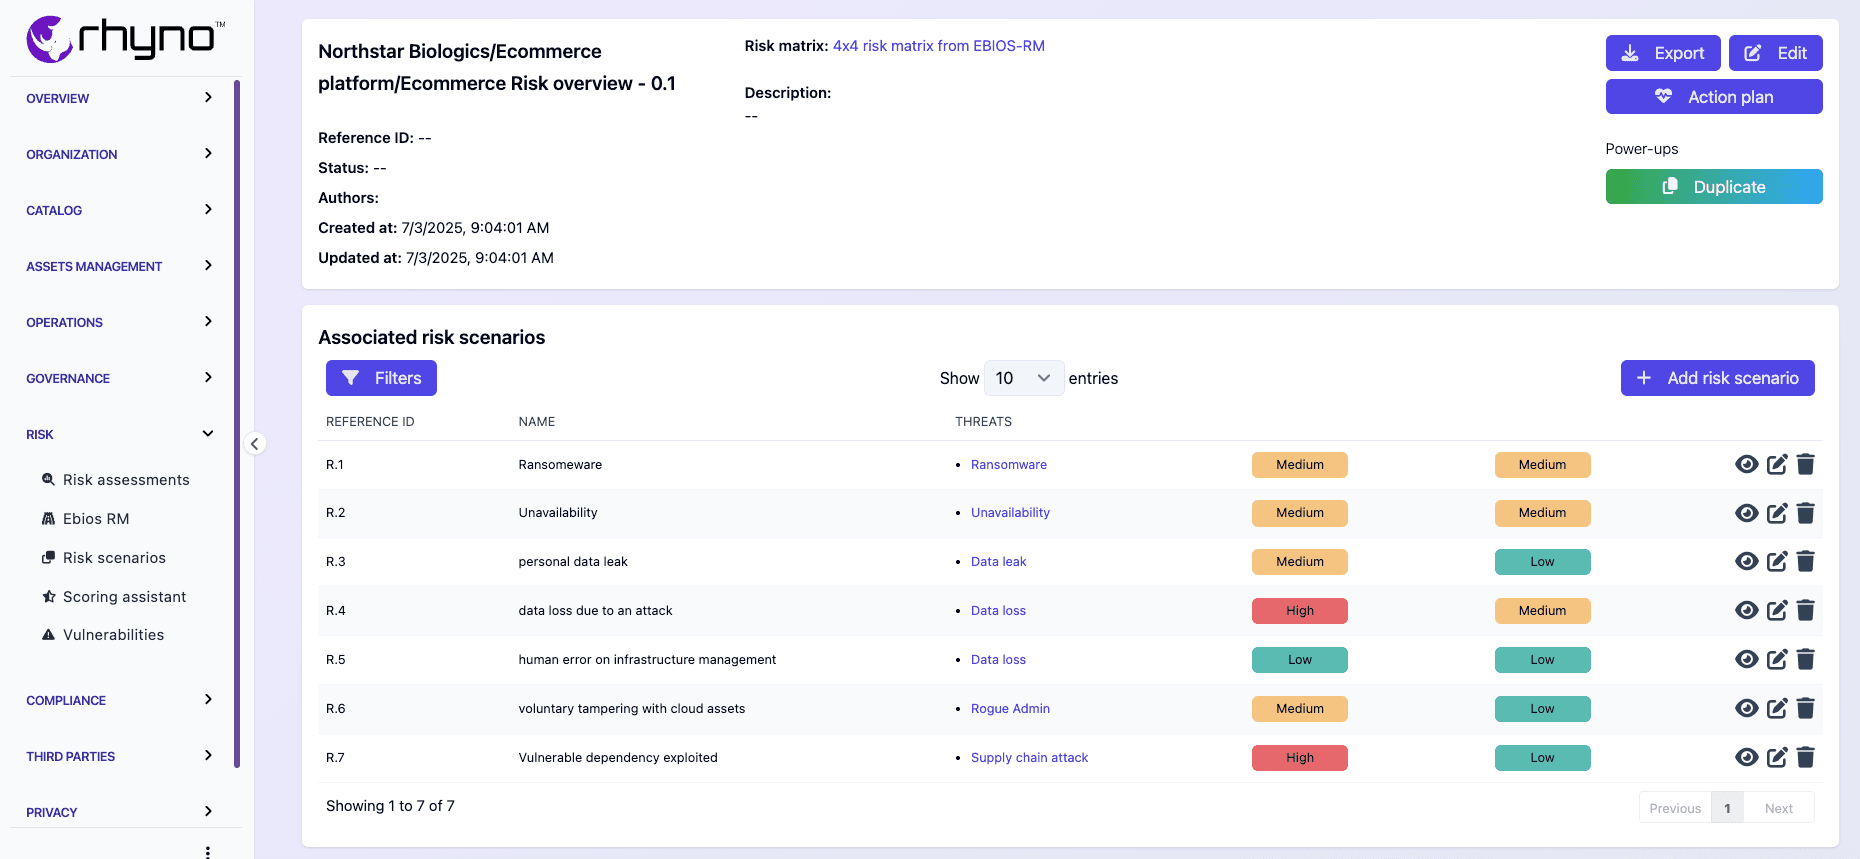Viewport: 1860px width, 859px height.
Task: Click the edit icon for Ransomware row
Action: 1776,464
